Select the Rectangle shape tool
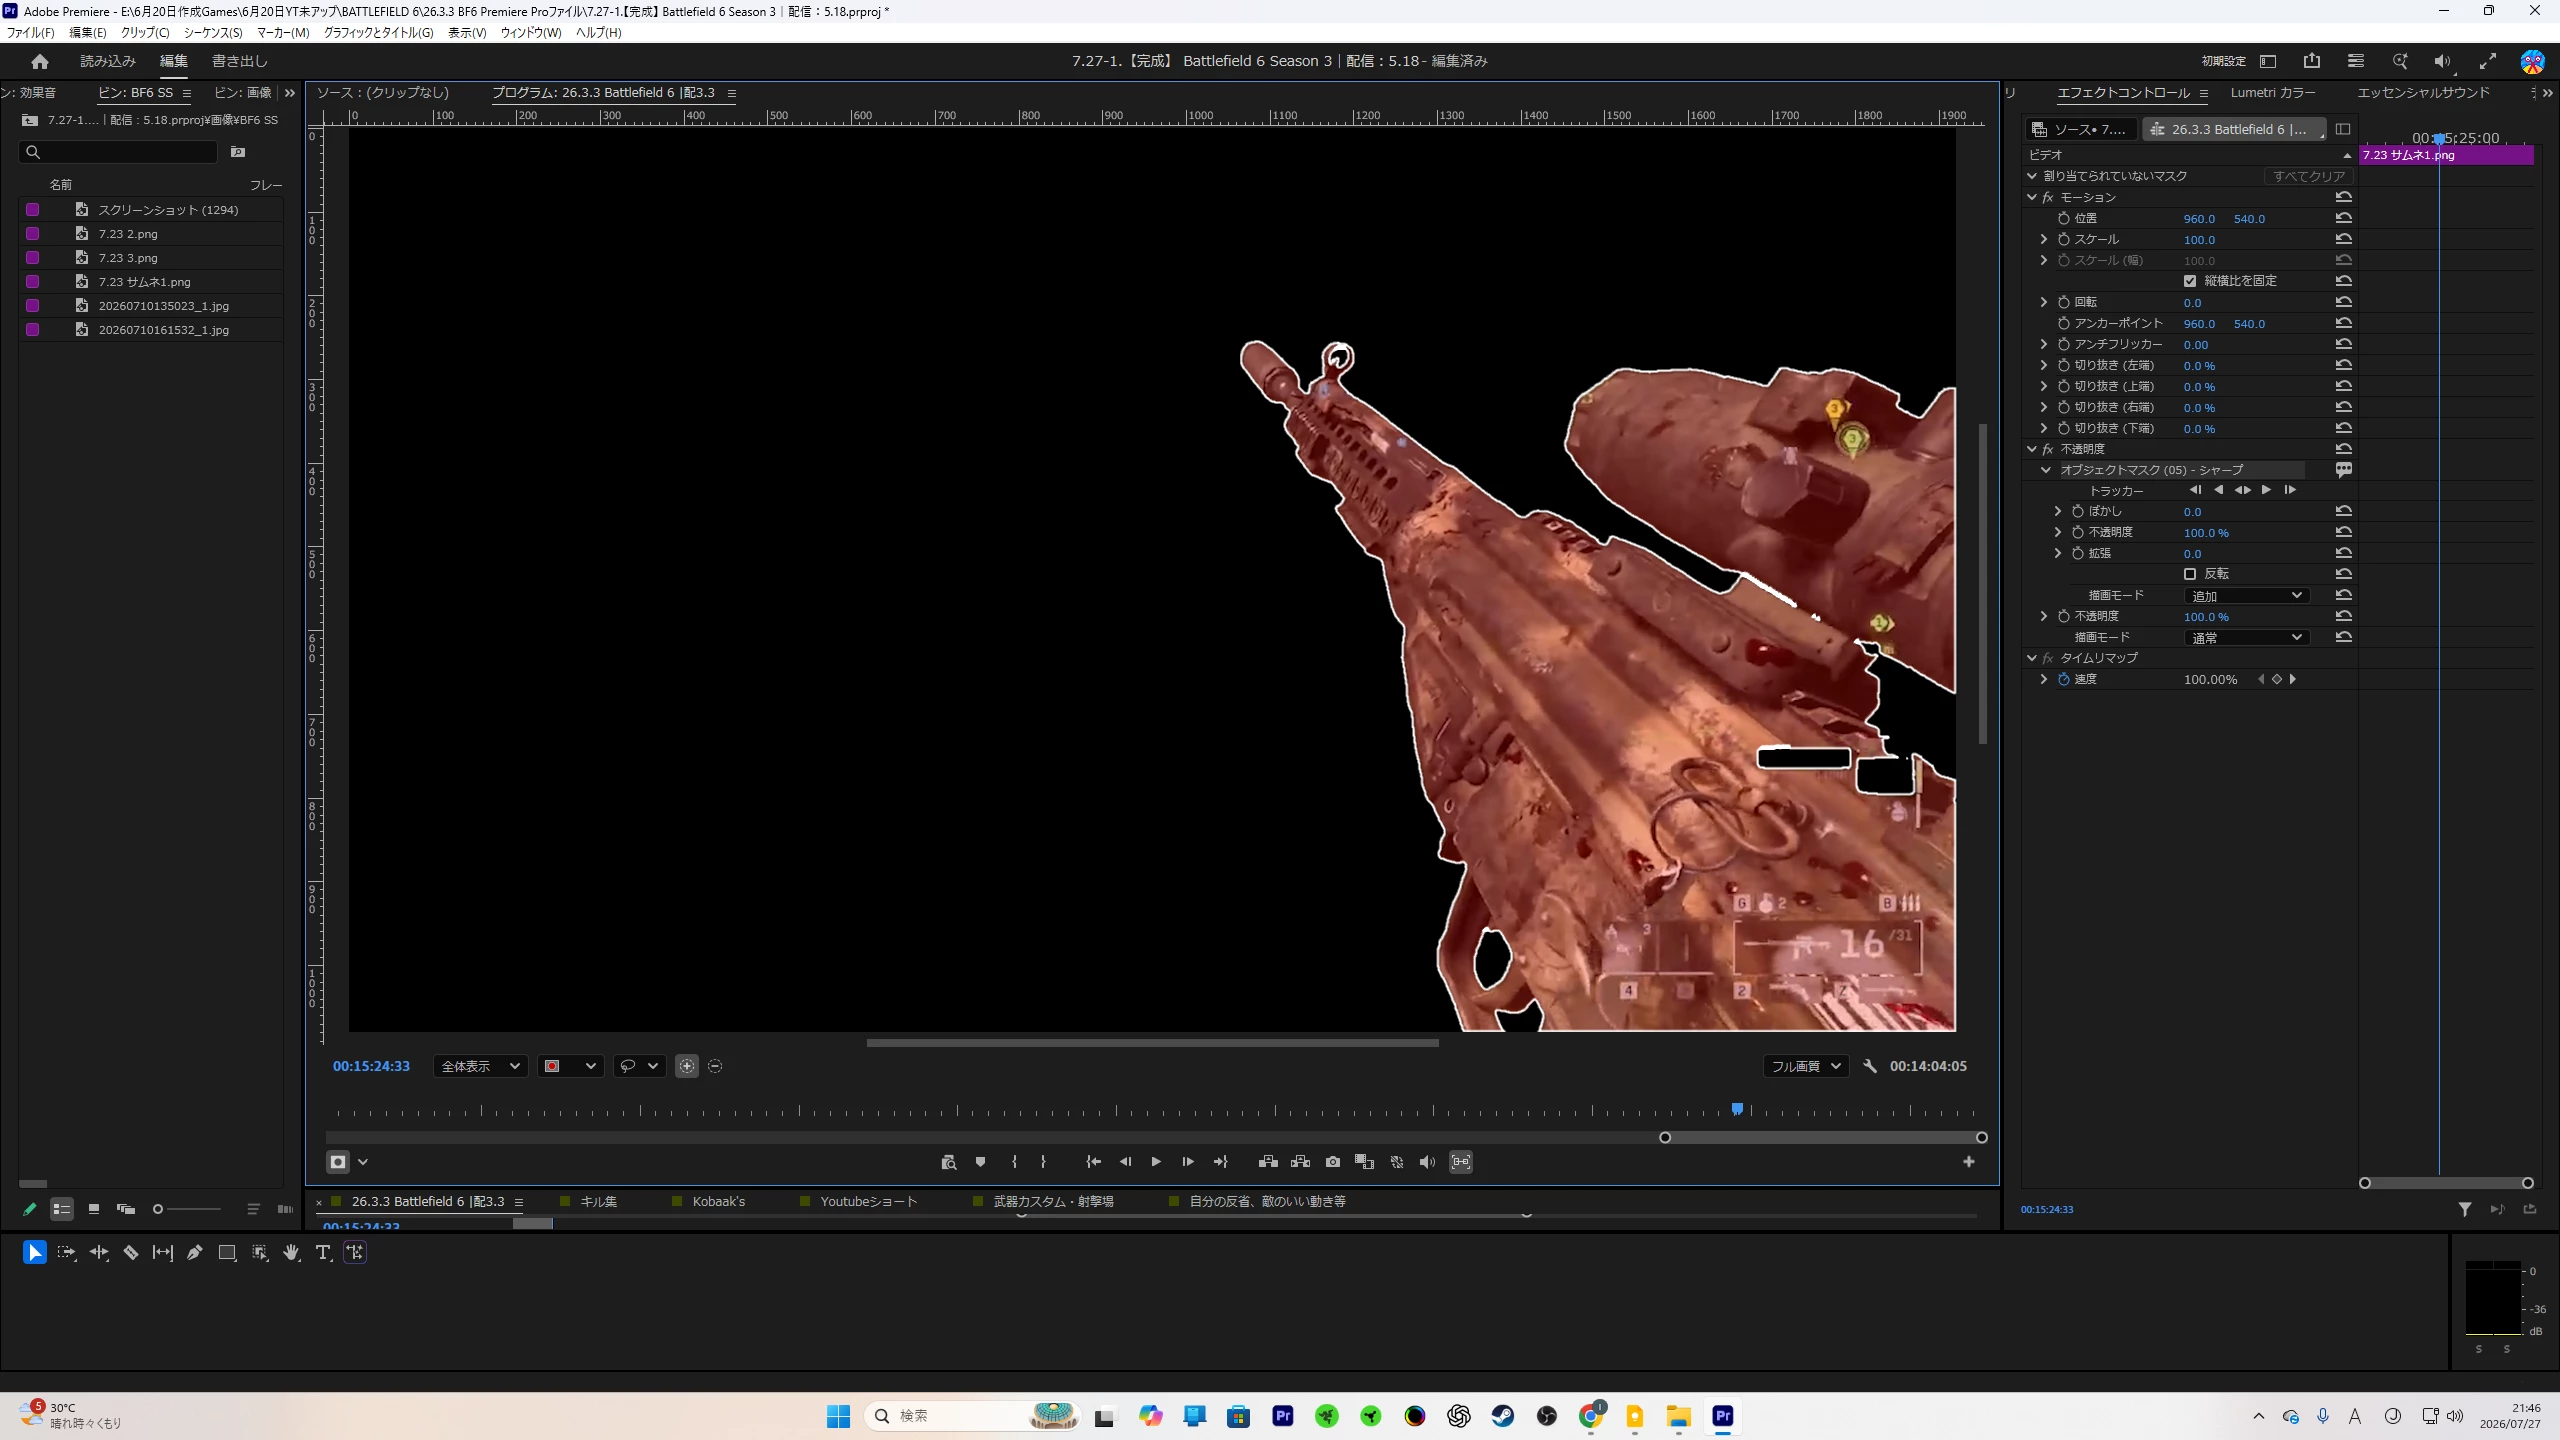The image size is (2560, 1440). coord(227,1252)
